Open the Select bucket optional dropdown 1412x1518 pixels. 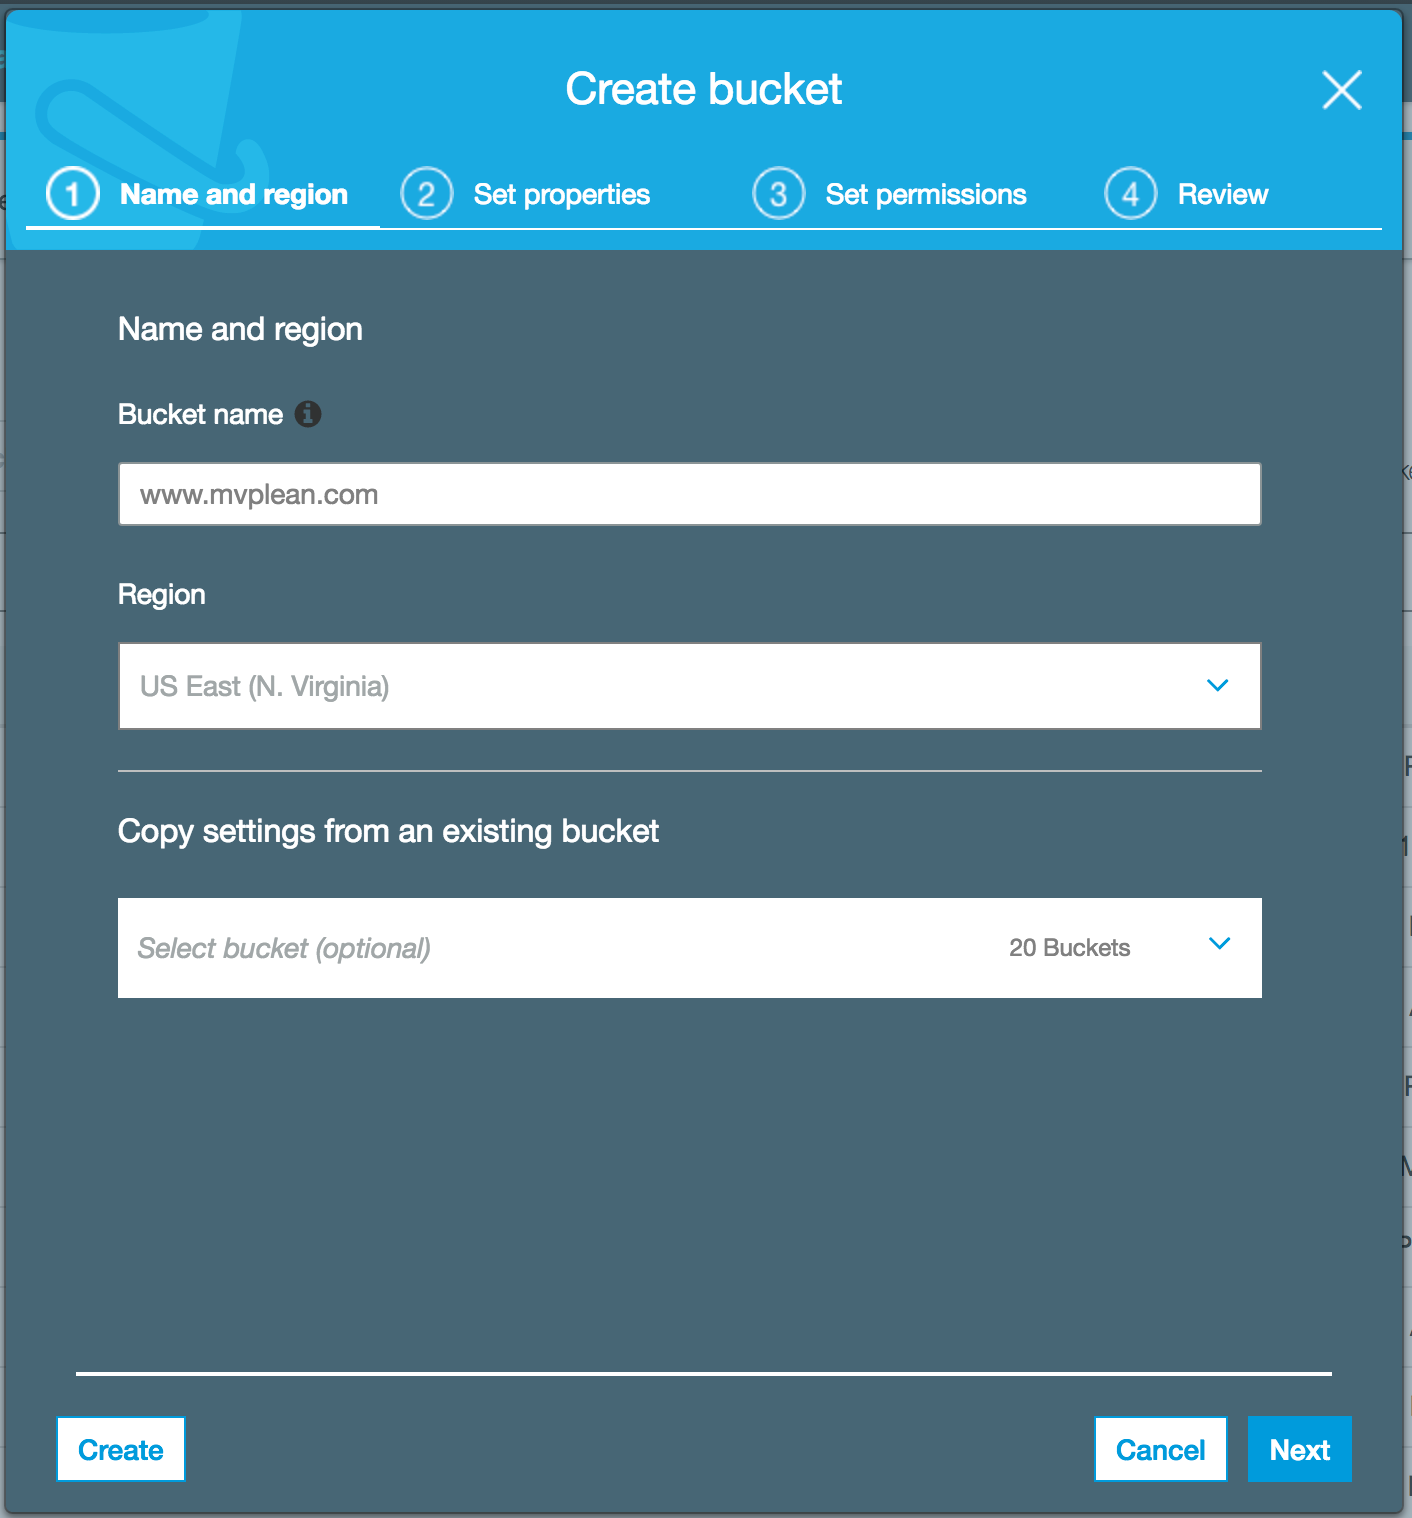point(690,948)
